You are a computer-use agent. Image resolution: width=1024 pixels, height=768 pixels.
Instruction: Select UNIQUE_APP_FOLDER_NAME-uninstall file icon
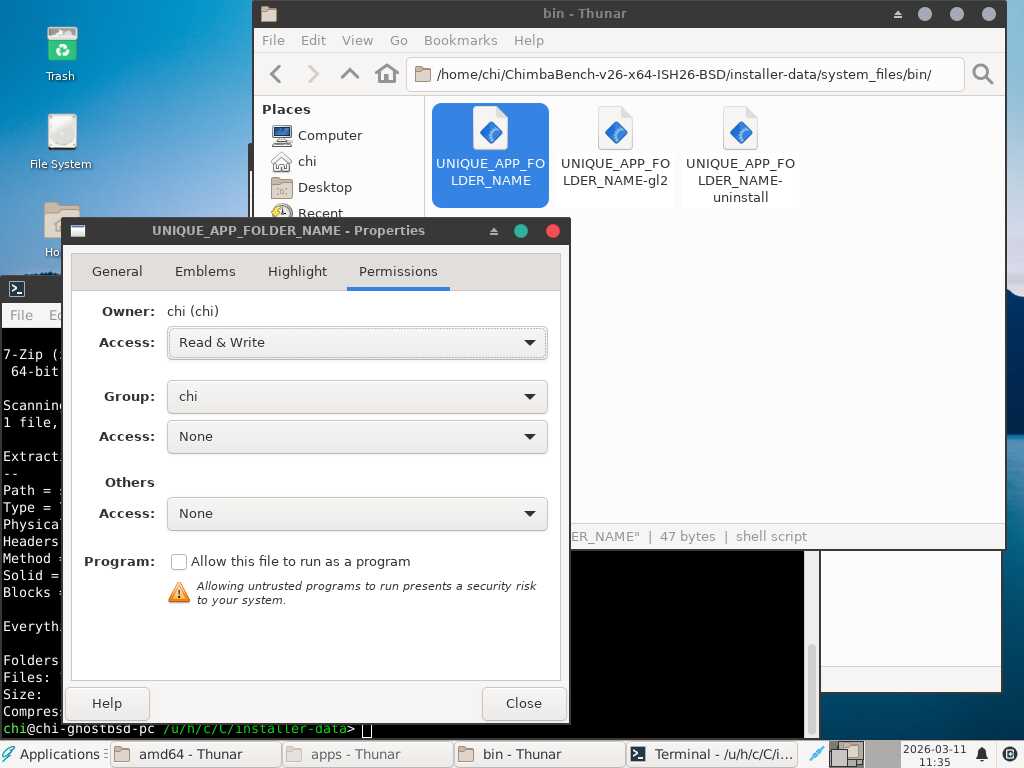click(740, 155)
